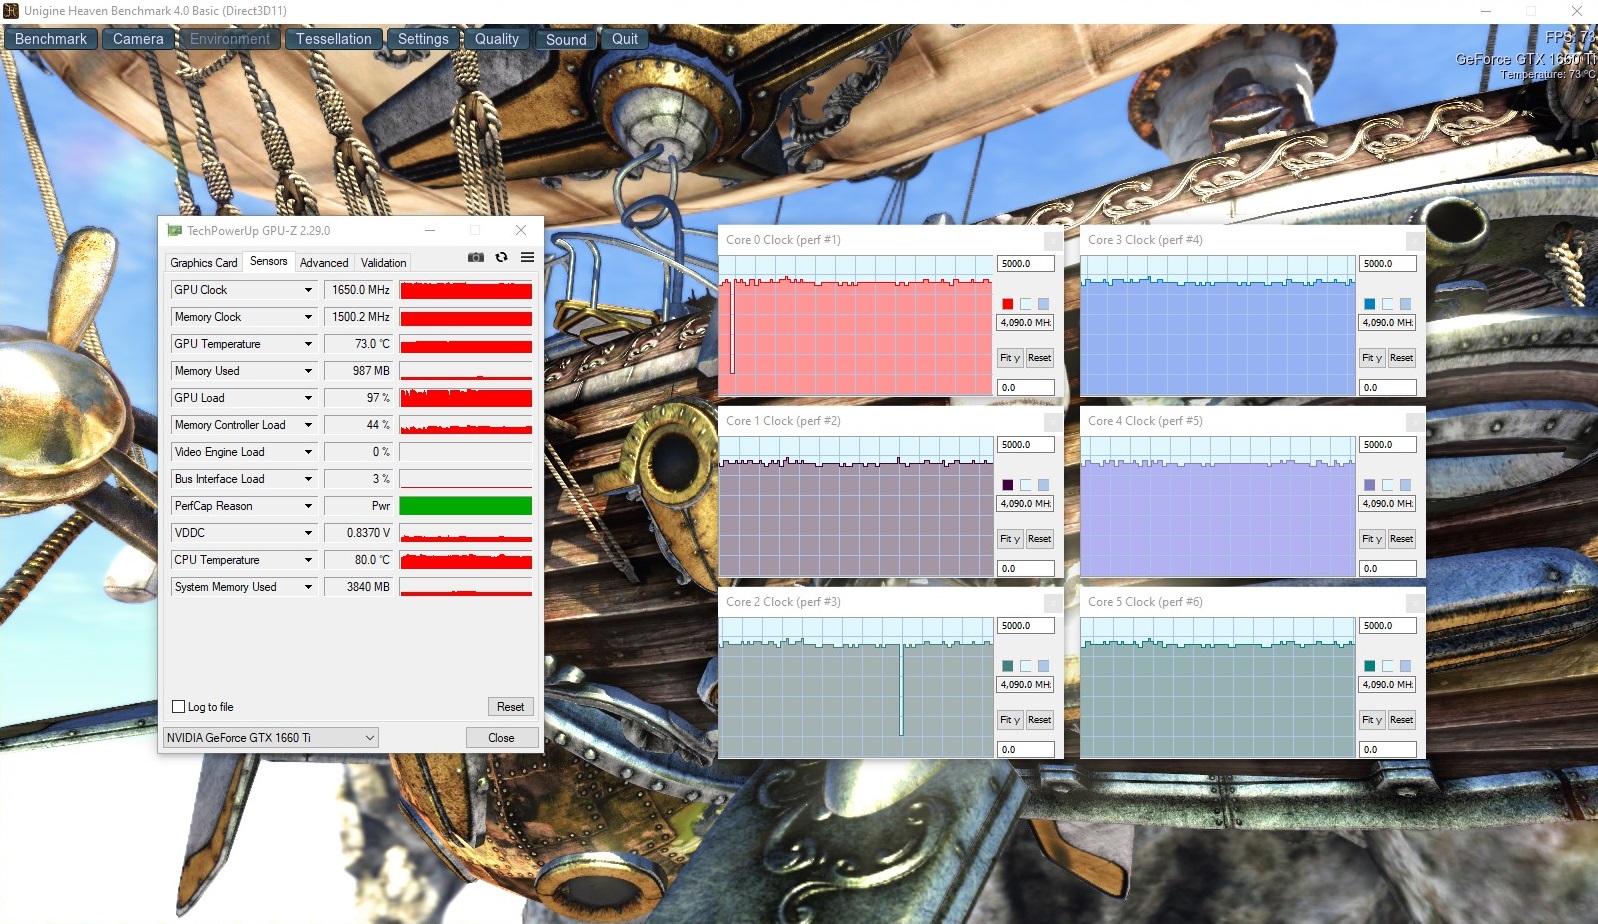
Task: Enable the Log to file checkbox
Action: coord(179,707)
